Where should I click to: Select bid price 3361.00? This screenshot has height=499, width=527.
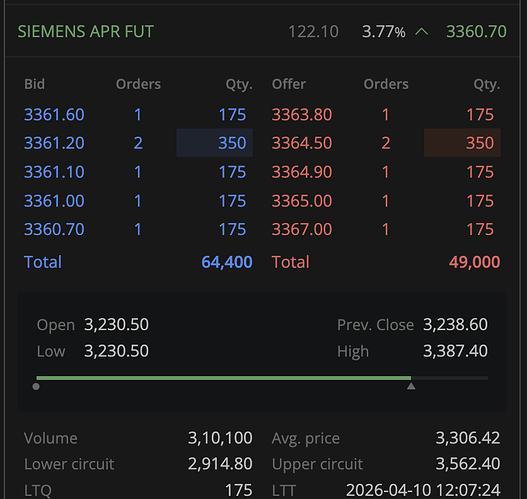[x=54, y=201]
